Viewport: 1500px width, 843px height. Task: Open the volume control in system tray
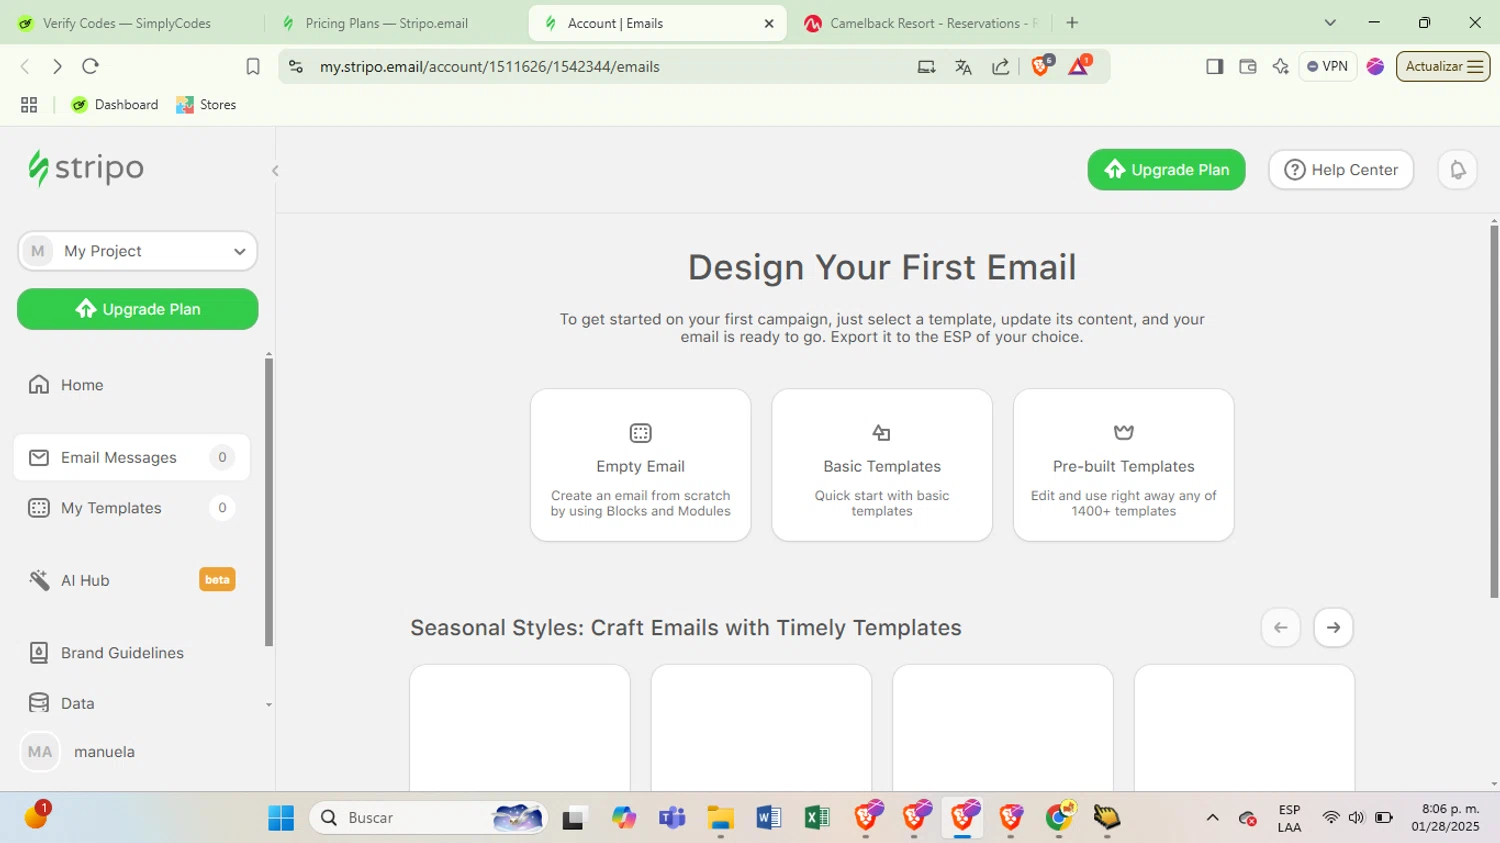coord(1356,818)
